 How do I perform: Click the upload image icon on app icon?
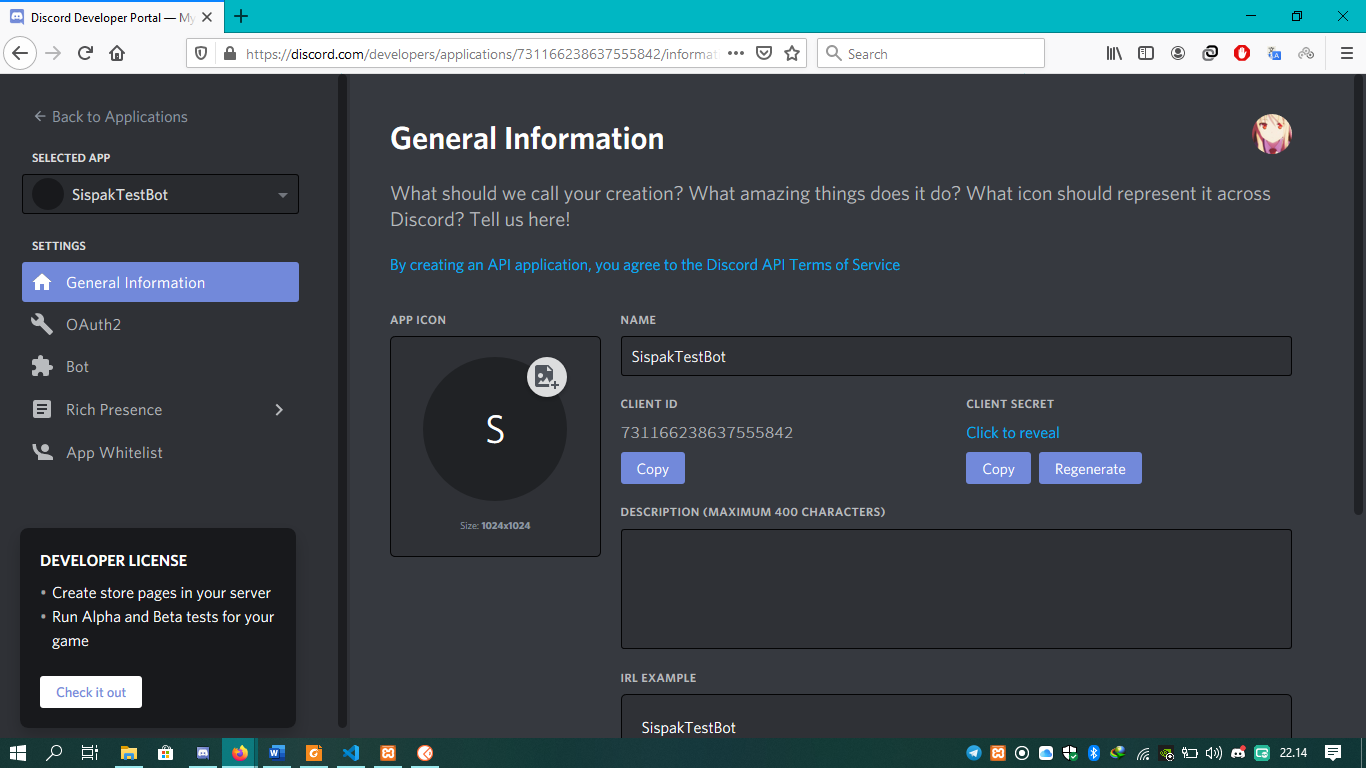point(547,377)
